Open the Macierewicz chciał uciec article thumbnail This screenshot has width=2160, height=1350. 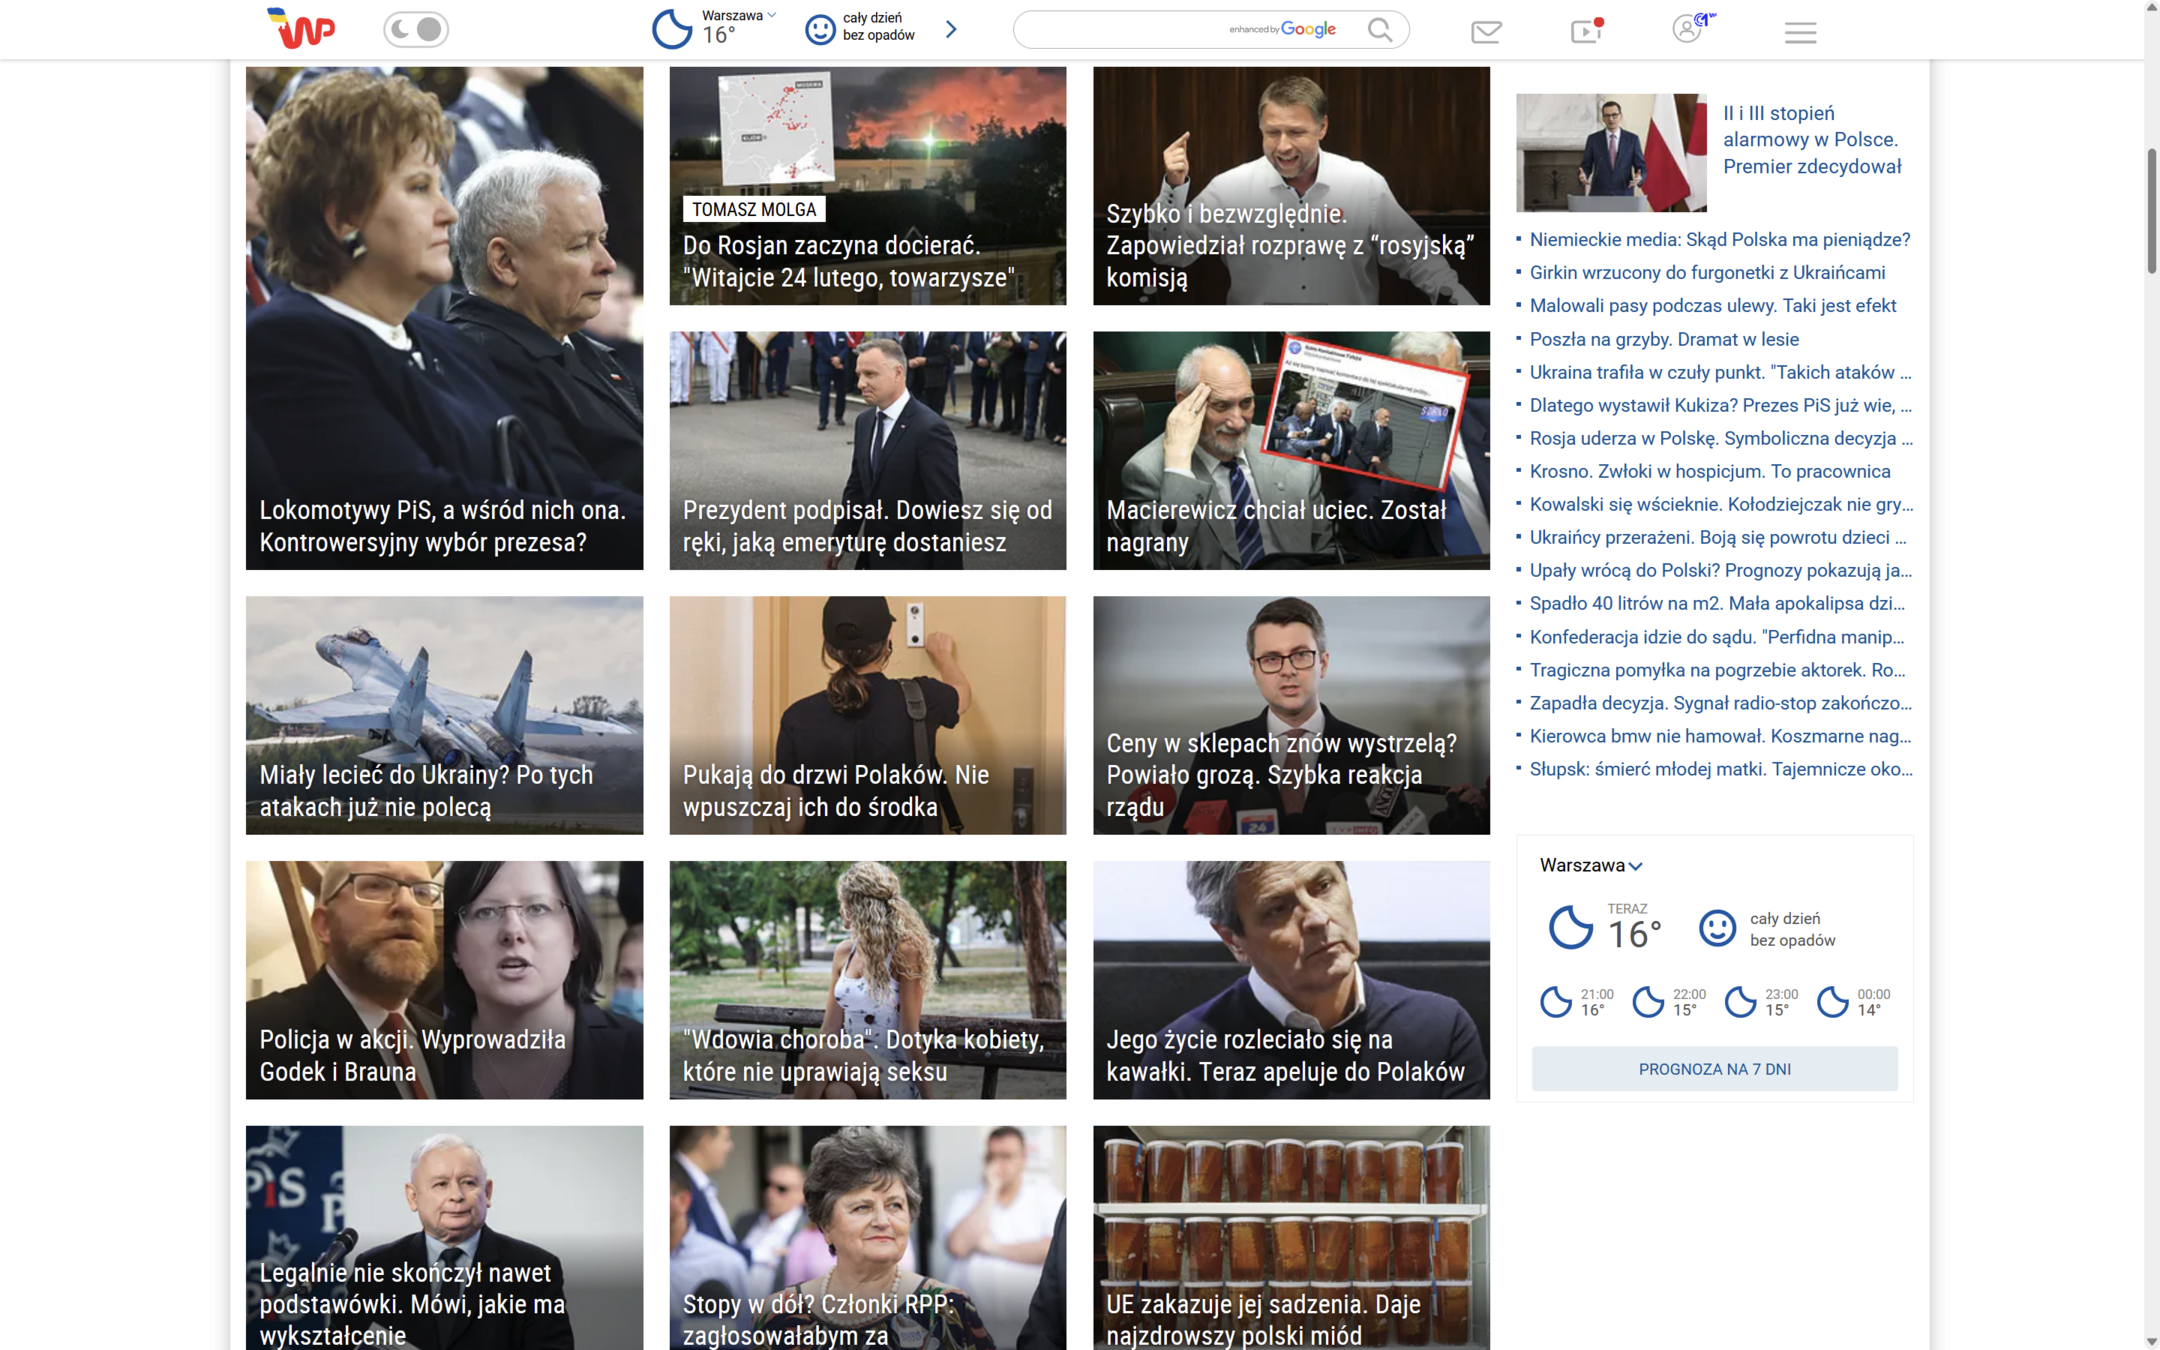[x=1290, y=450]
